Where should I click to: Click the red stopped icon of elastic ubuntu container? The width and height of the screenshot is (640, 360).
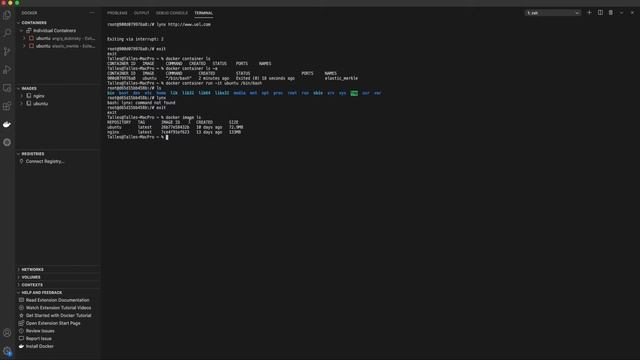pyautogui.click(x=31, y=46)
